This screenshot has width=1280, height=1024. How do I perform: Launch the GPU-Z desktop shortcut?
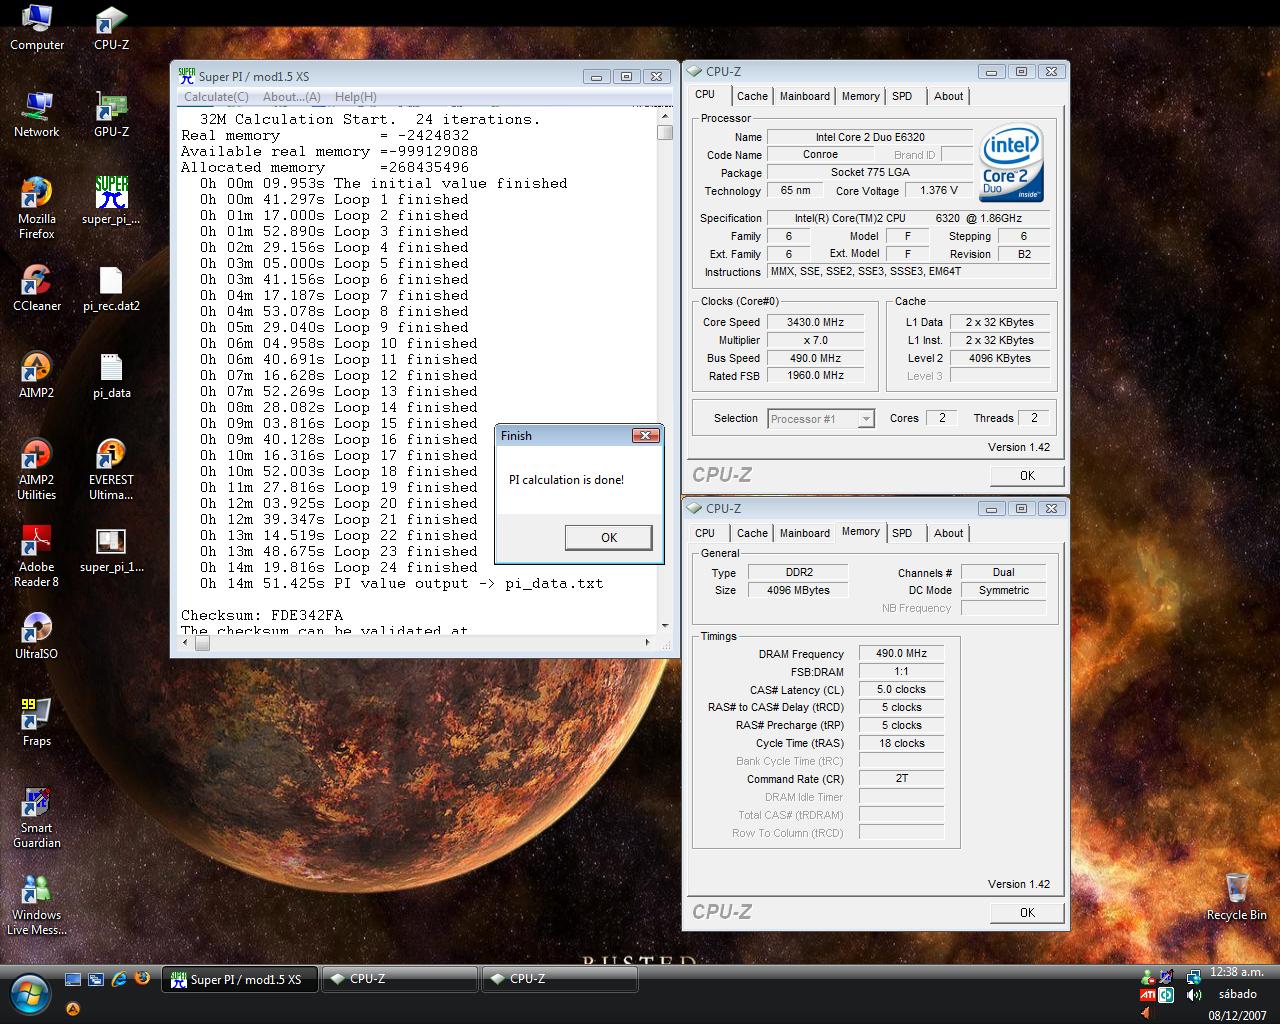(x=111, y=114)
